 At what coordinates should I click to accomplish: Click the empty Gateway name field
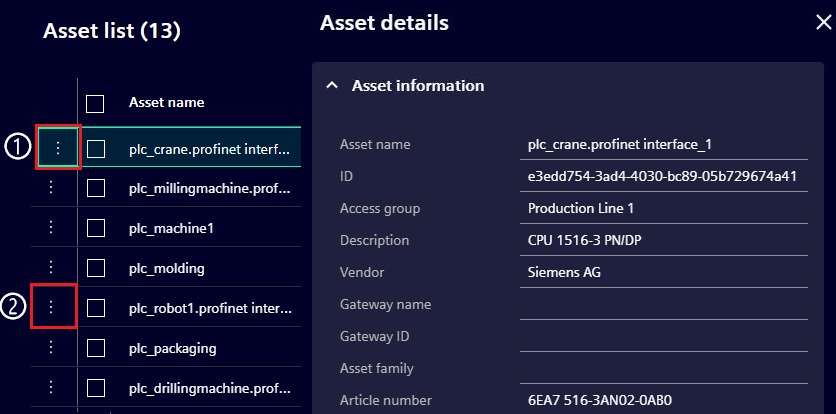(x=664, y=305)
